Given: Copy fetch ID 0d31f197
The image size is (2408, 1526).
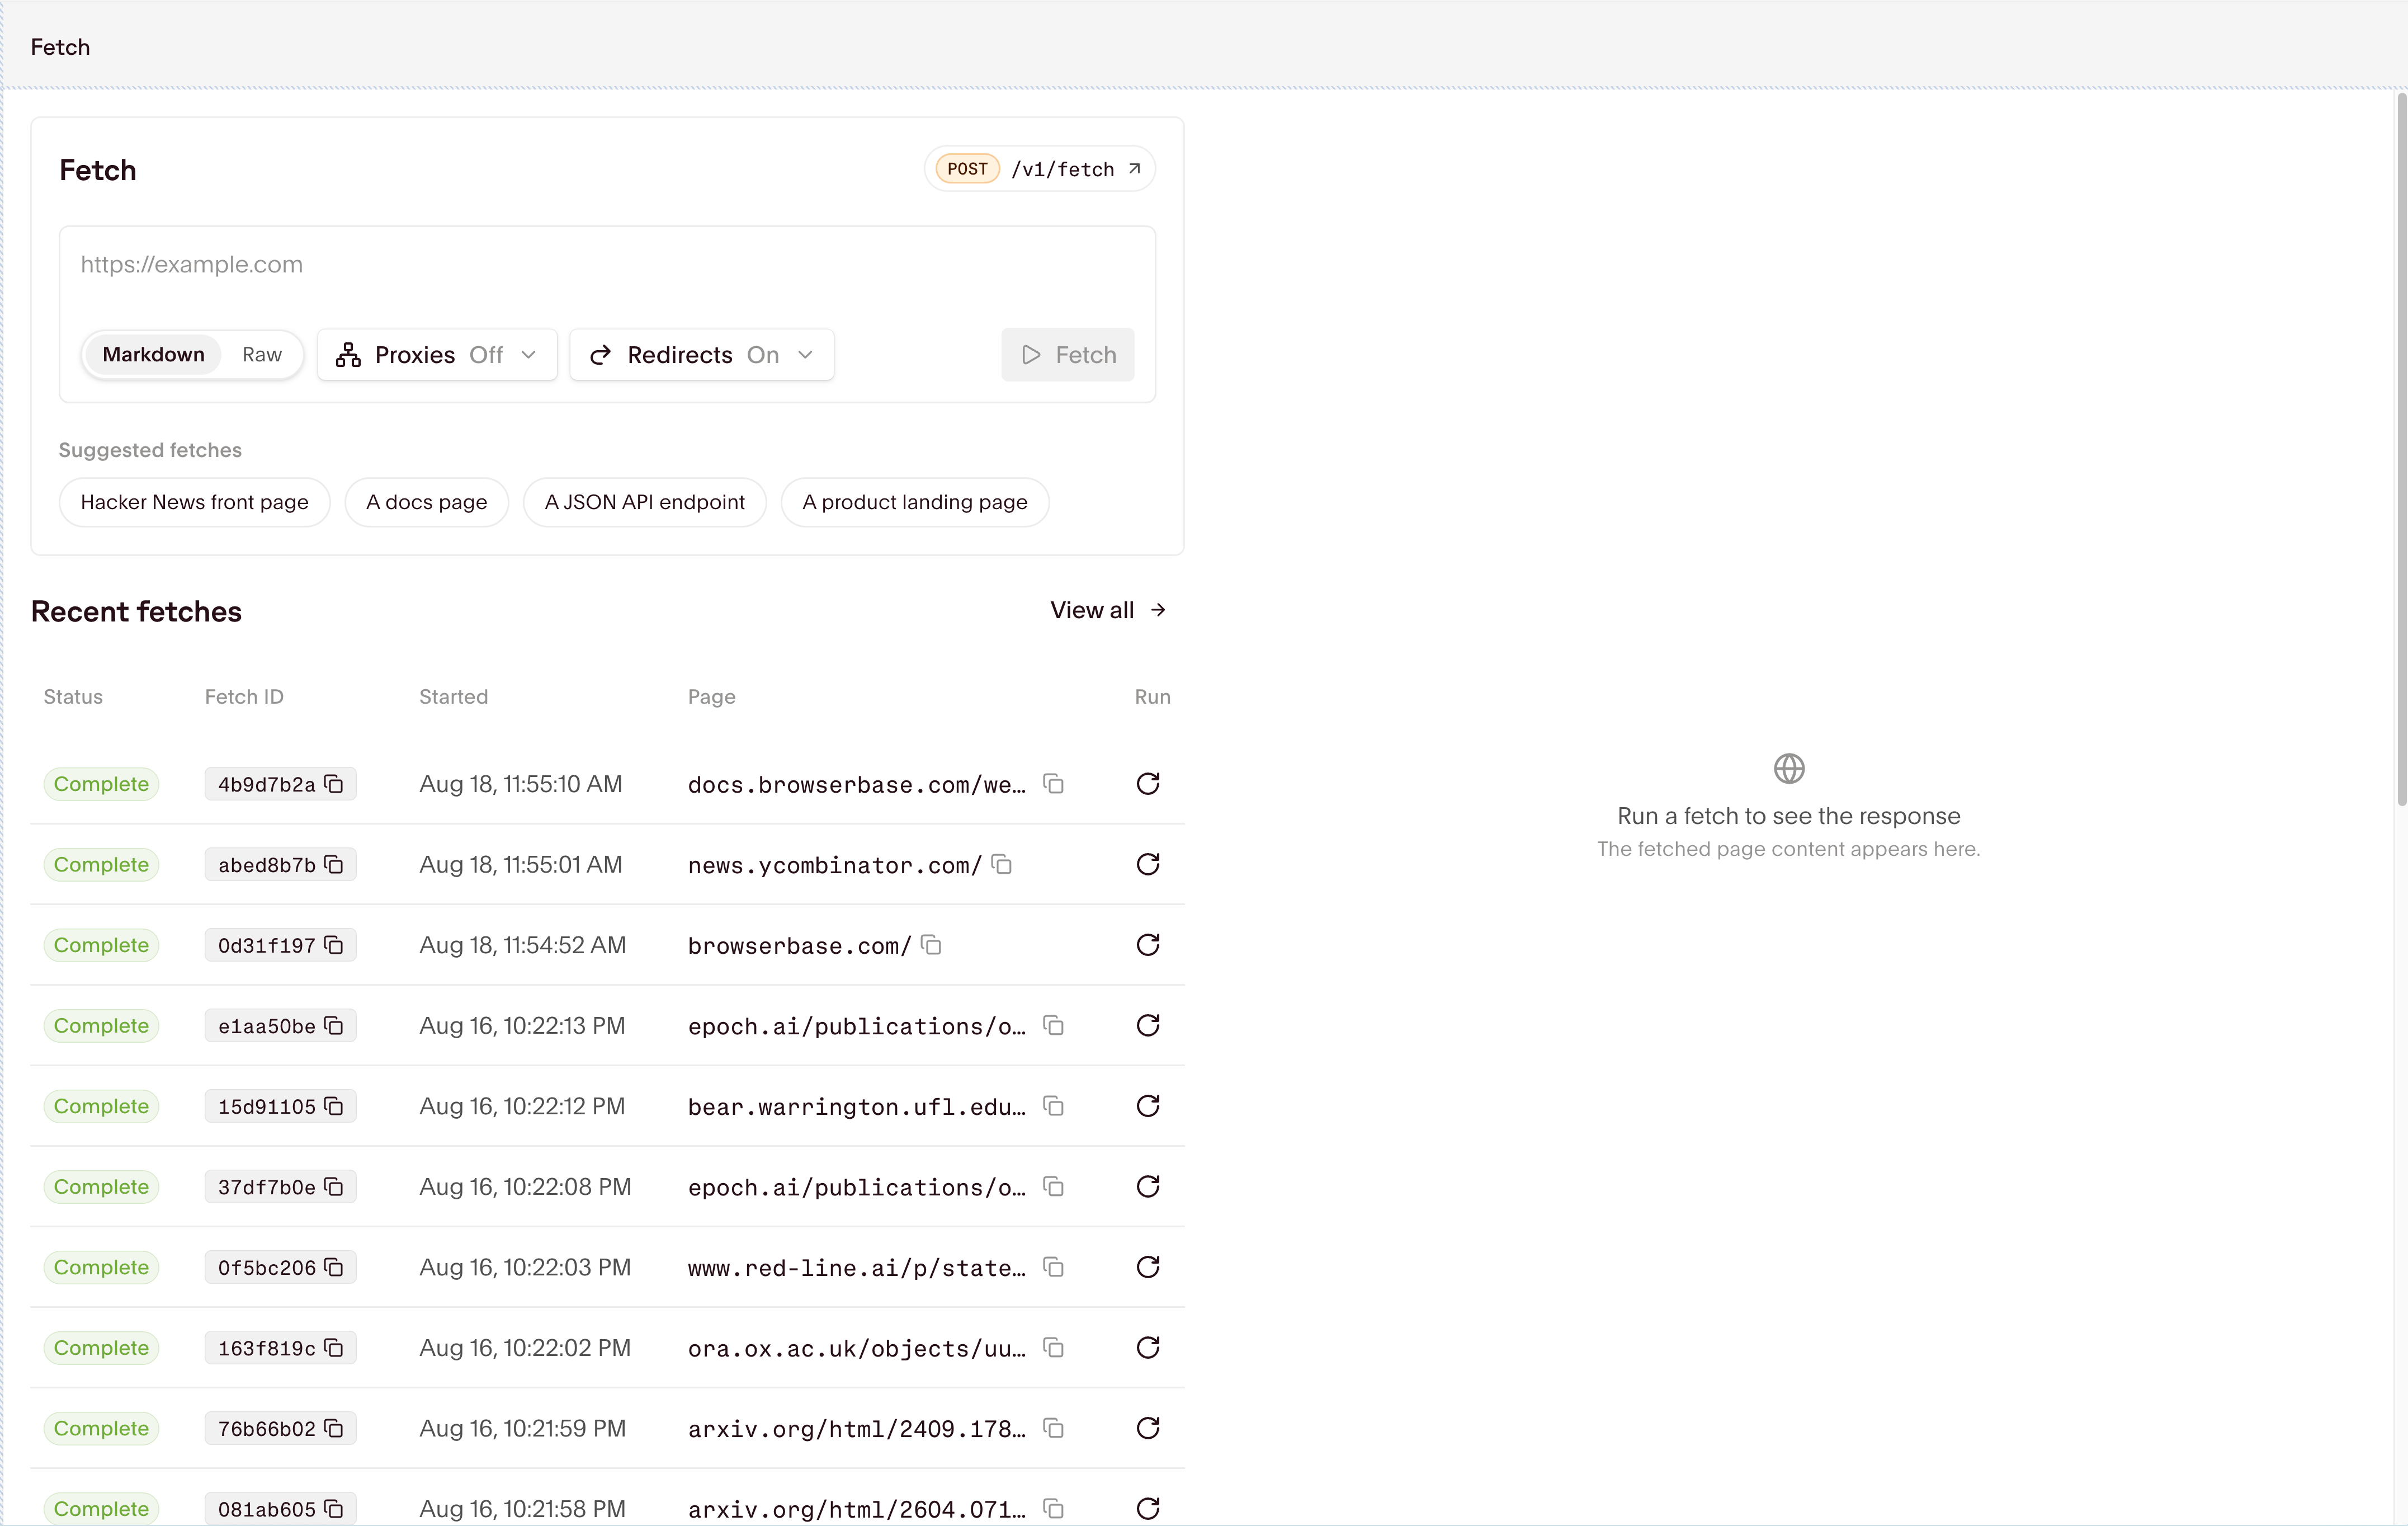Looking at the screenshot, I should click(x=335, y=945).
